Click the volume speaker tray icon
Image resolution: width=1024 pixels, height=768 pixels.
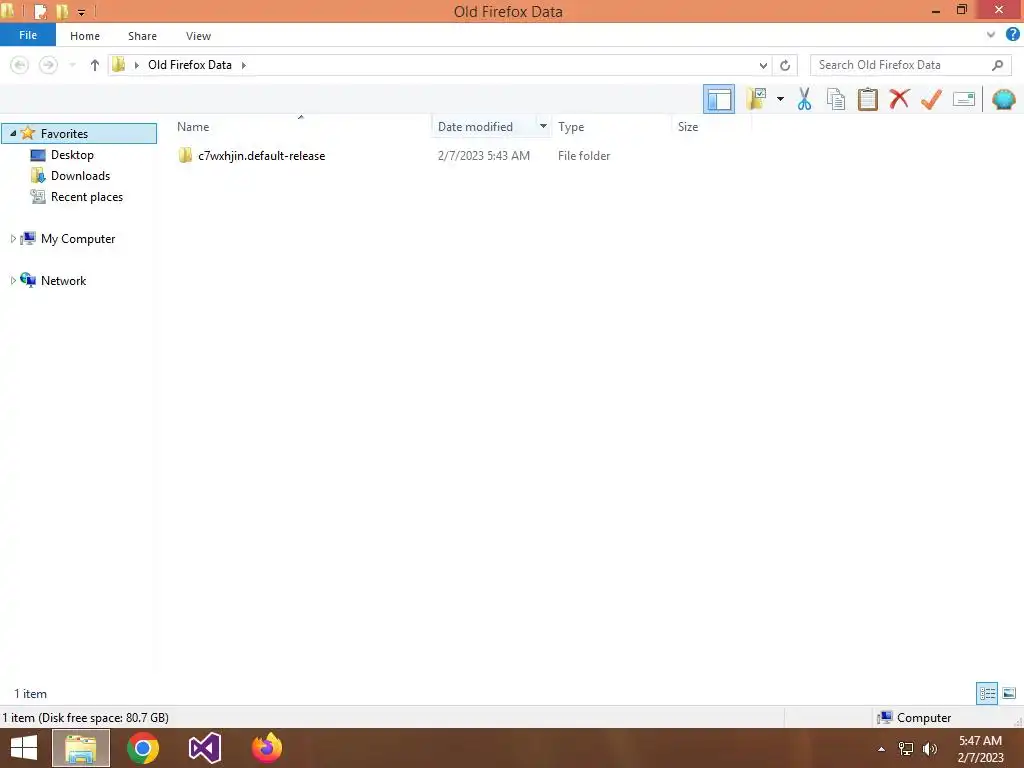click(x=930, y=749)
